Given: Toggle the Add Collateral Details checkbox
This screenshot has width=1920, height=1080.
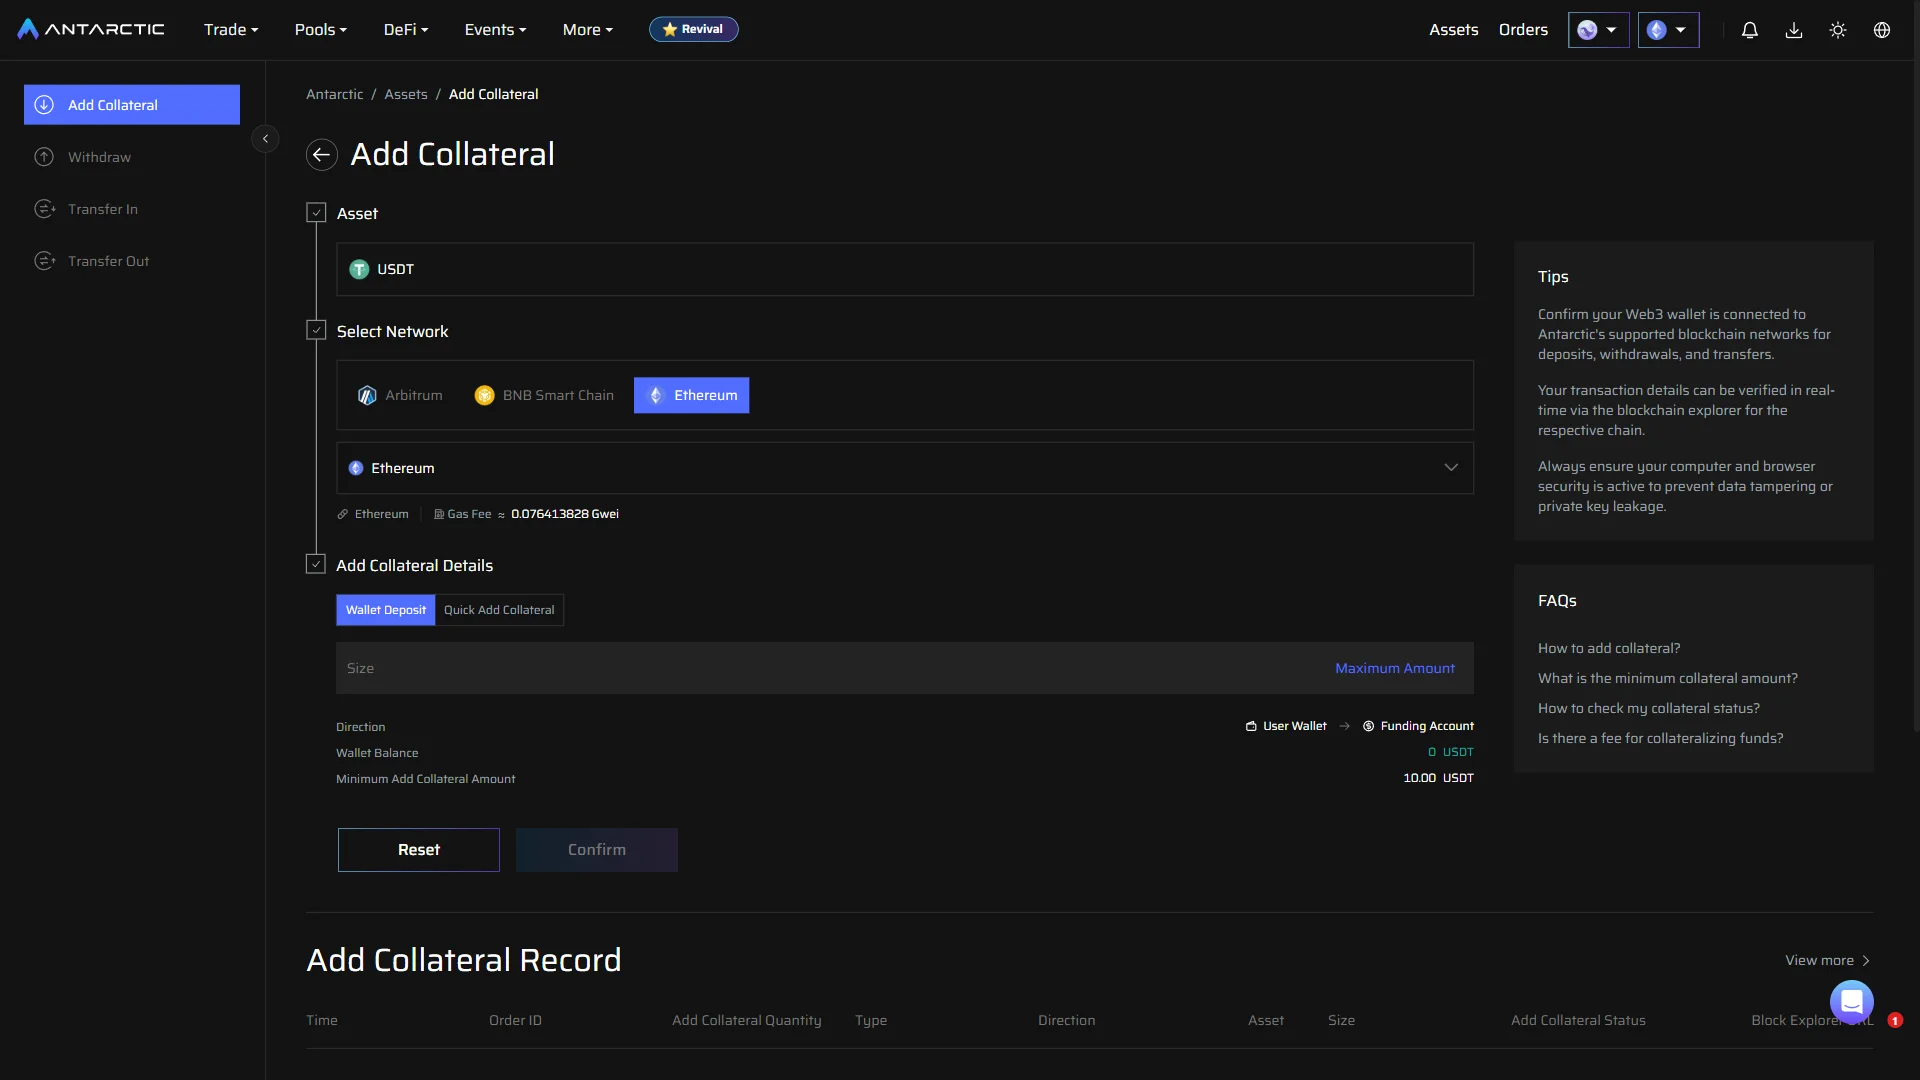Looking at the screenshot, I should [x=316, y=564].
